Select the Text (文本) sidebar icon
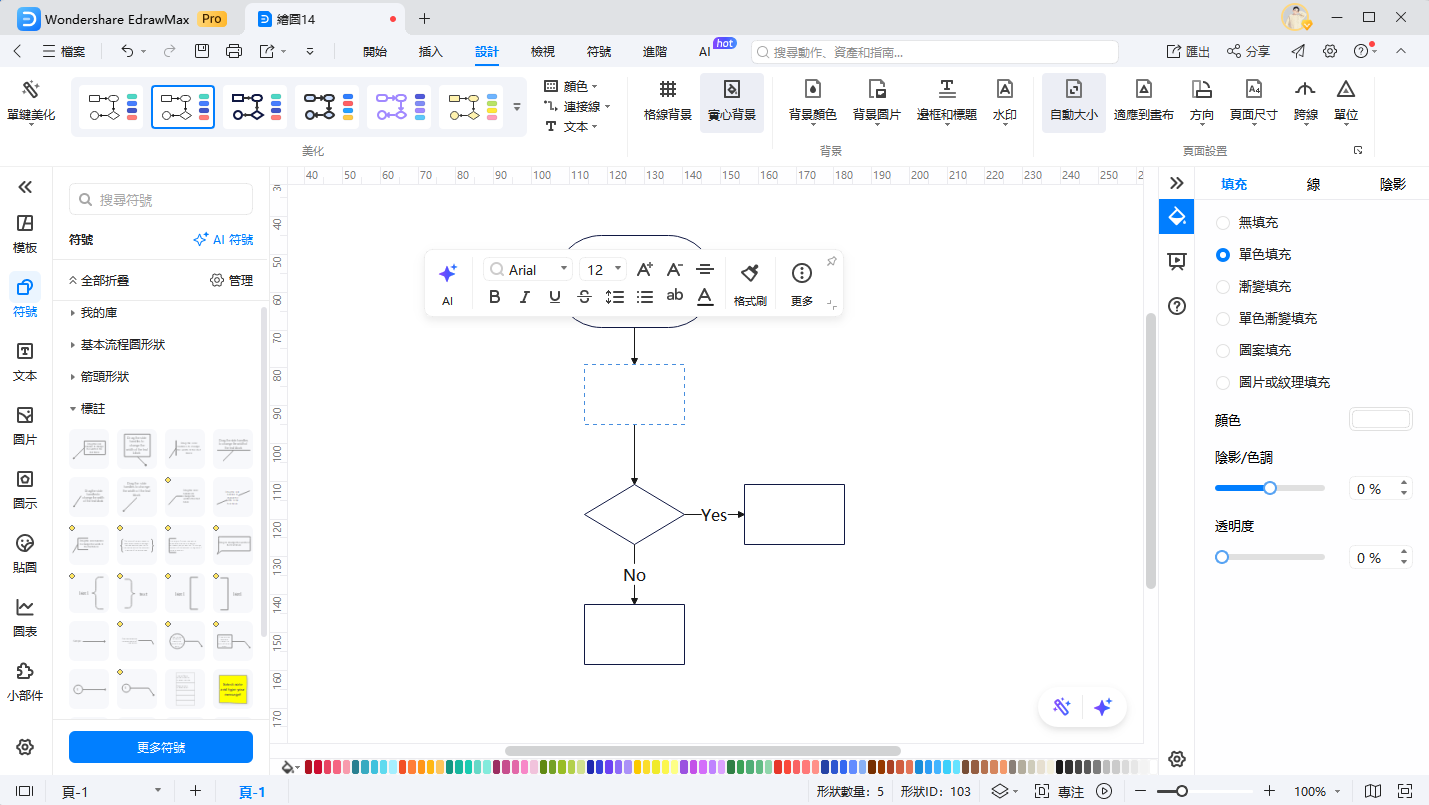1429x805 pixels. click(x=25, y=352)
